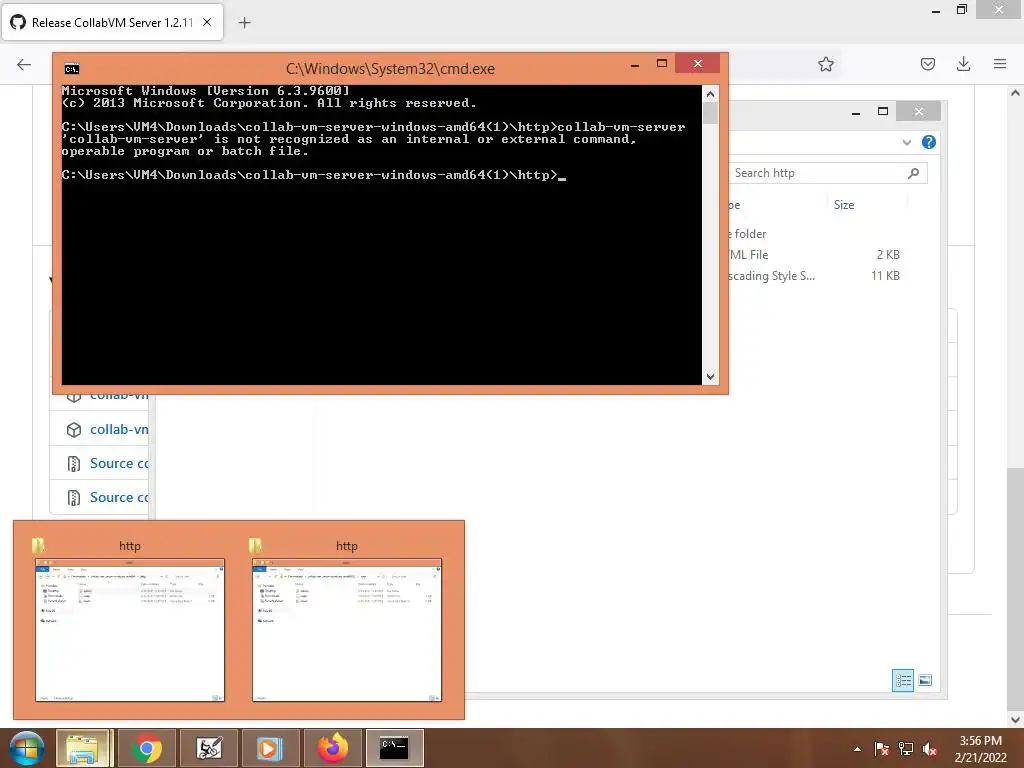Open the Explorer help question mark icon

(928, 142)
